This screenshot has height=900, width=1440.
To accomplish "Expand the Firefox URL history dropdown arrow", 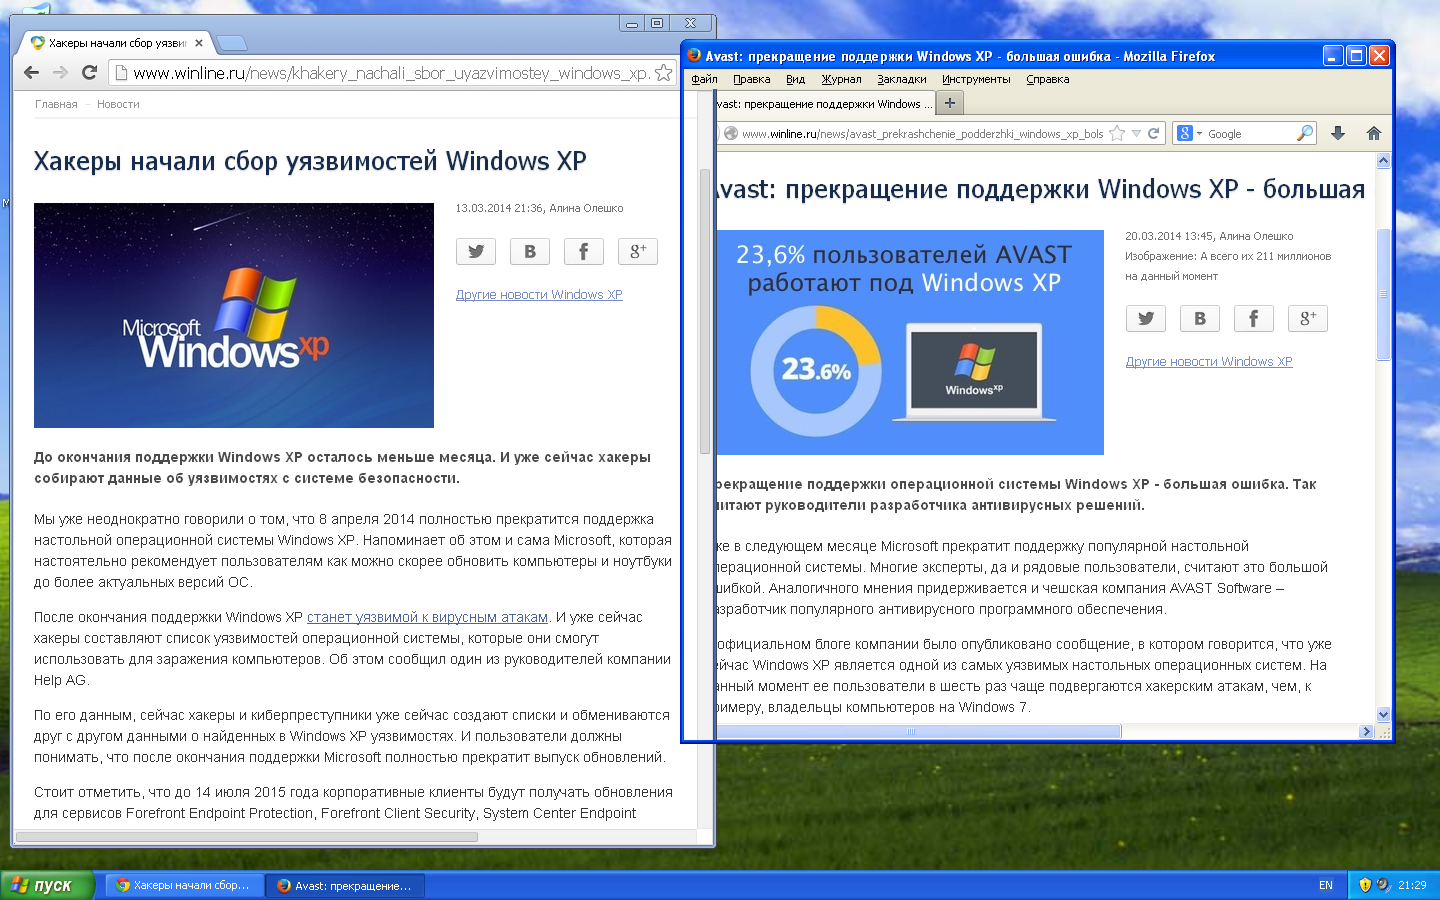I will (1136, 133).
